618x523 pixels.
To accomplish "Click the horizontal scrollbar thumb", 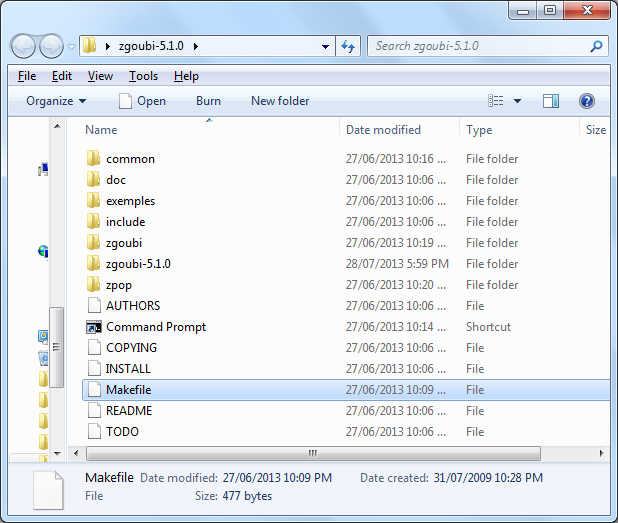I will (313, 453).
